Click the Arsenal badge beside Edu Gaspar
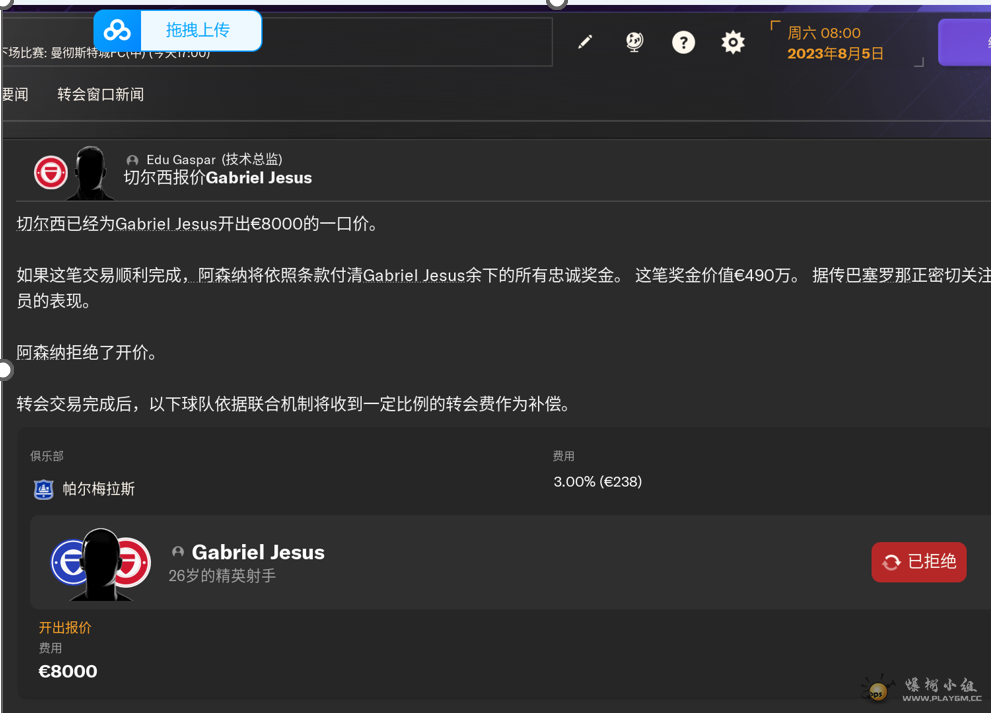This screenshot has height=713, width=991. click(x=51, y=173)
